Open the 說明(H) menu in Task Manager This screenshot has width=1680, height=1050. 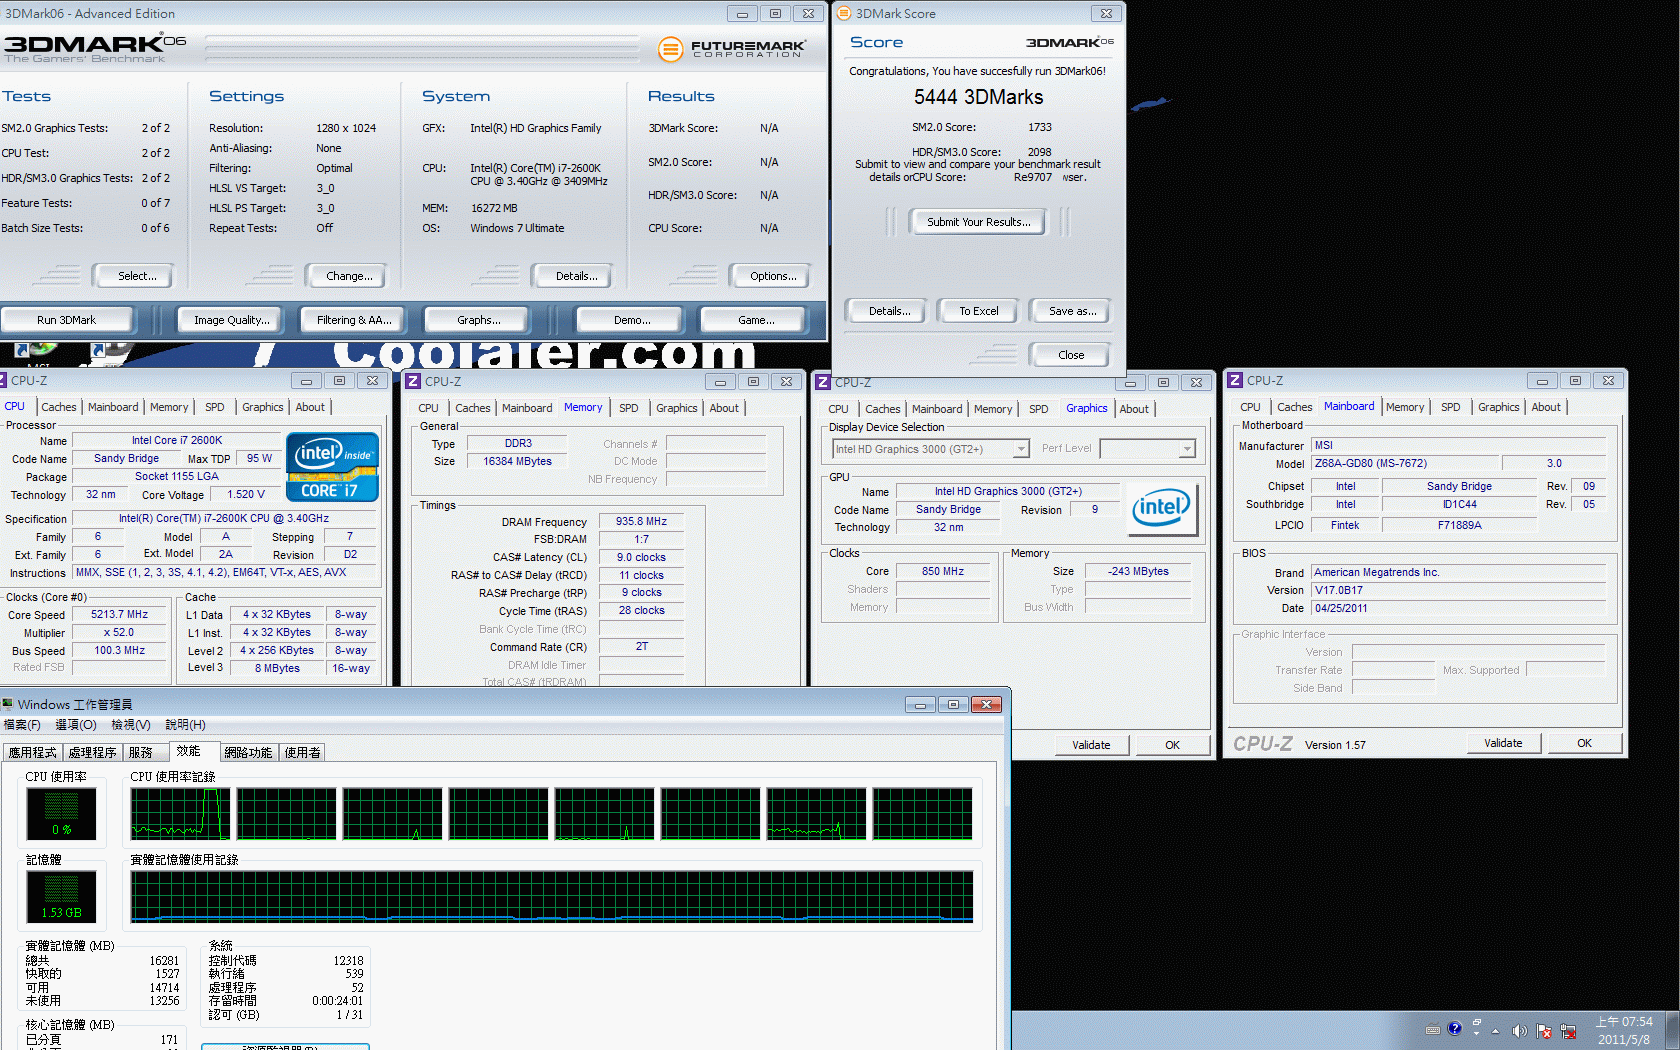point(185,725)
